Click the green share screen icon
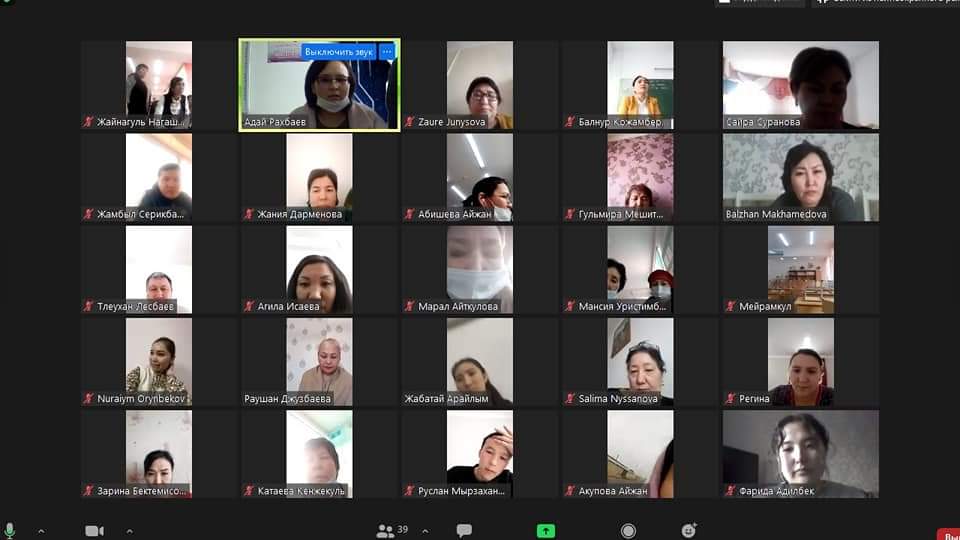This screenshot has height=540, width=960. (x=546, y=531)
